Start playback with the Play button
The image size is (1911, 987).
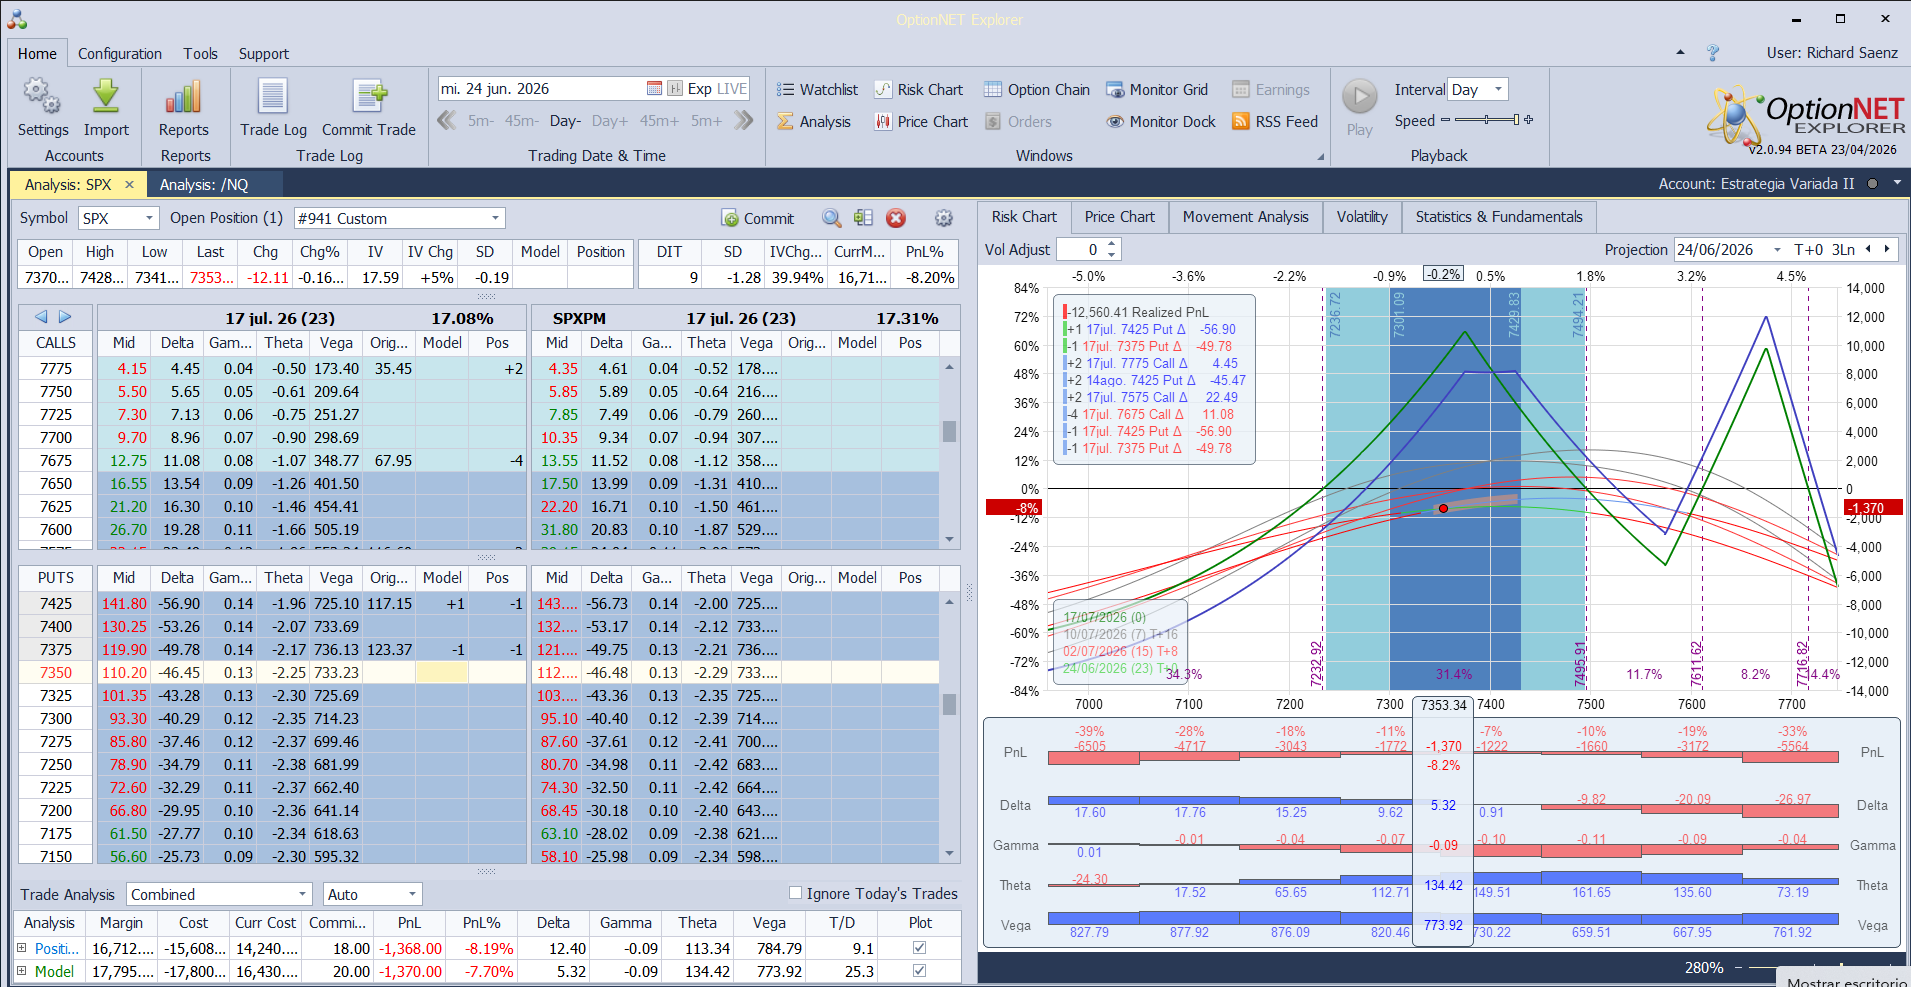click(x=1359, y=107)
